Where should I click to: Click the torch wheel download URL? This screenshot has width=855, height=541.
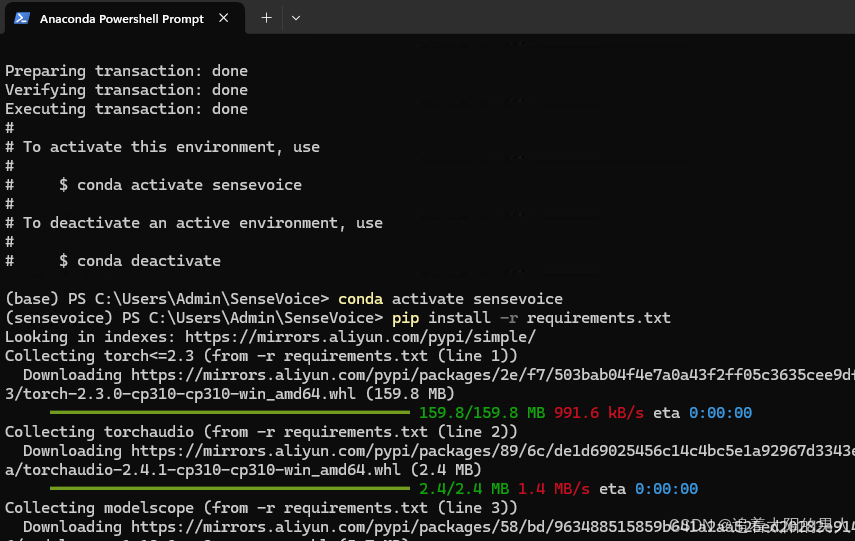493,375
